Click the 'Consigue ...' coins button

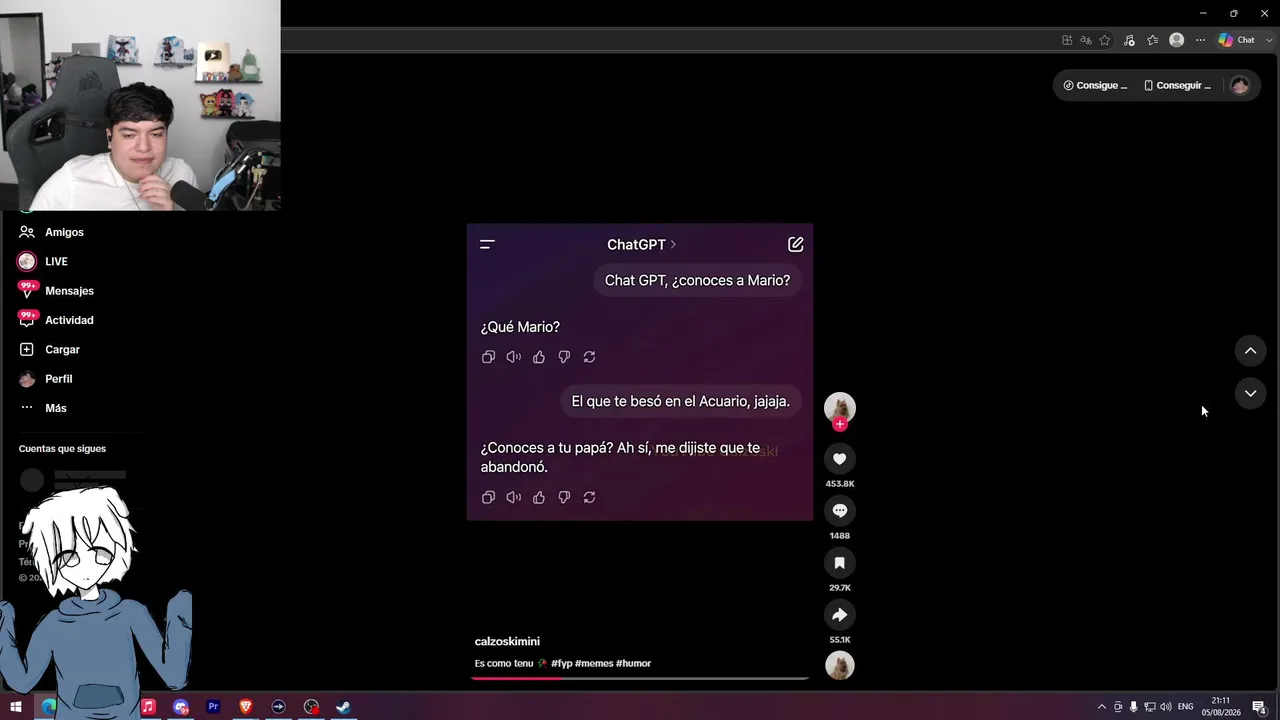(1095, 85)
